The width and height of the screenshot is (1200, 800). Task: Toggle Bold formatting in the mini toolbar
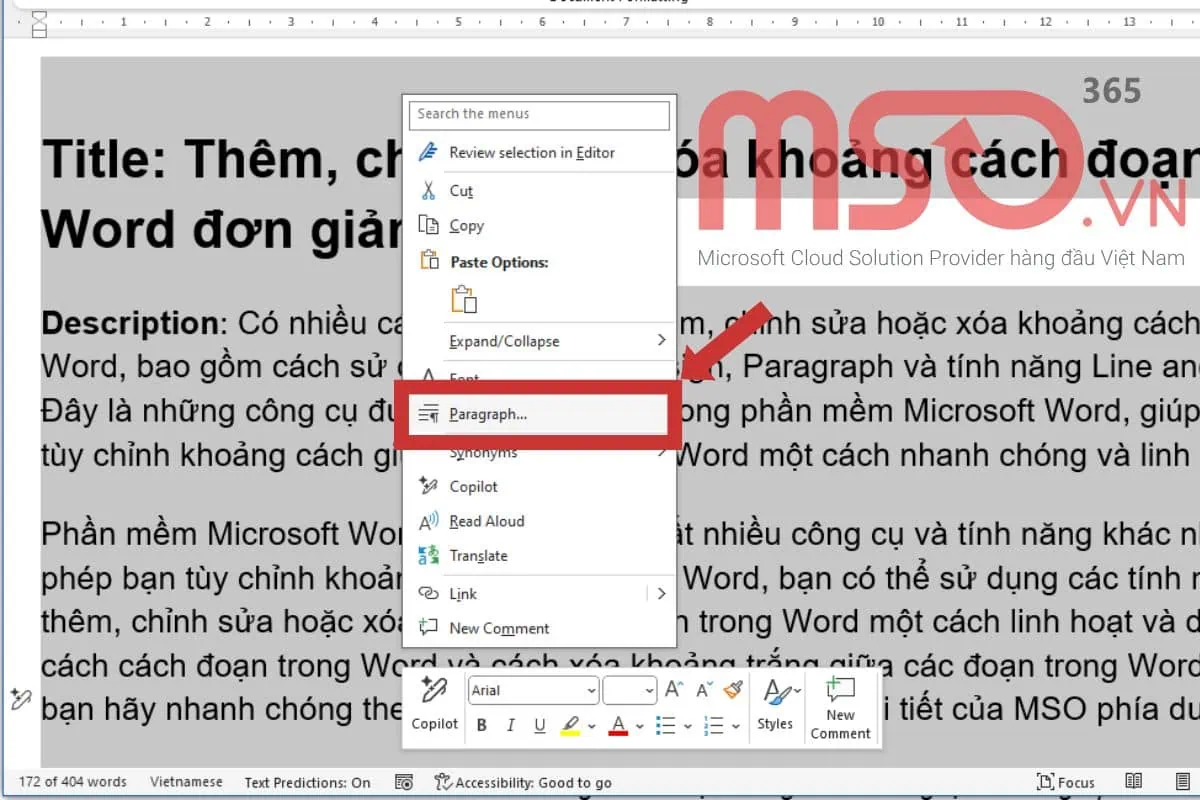(481, 725)
